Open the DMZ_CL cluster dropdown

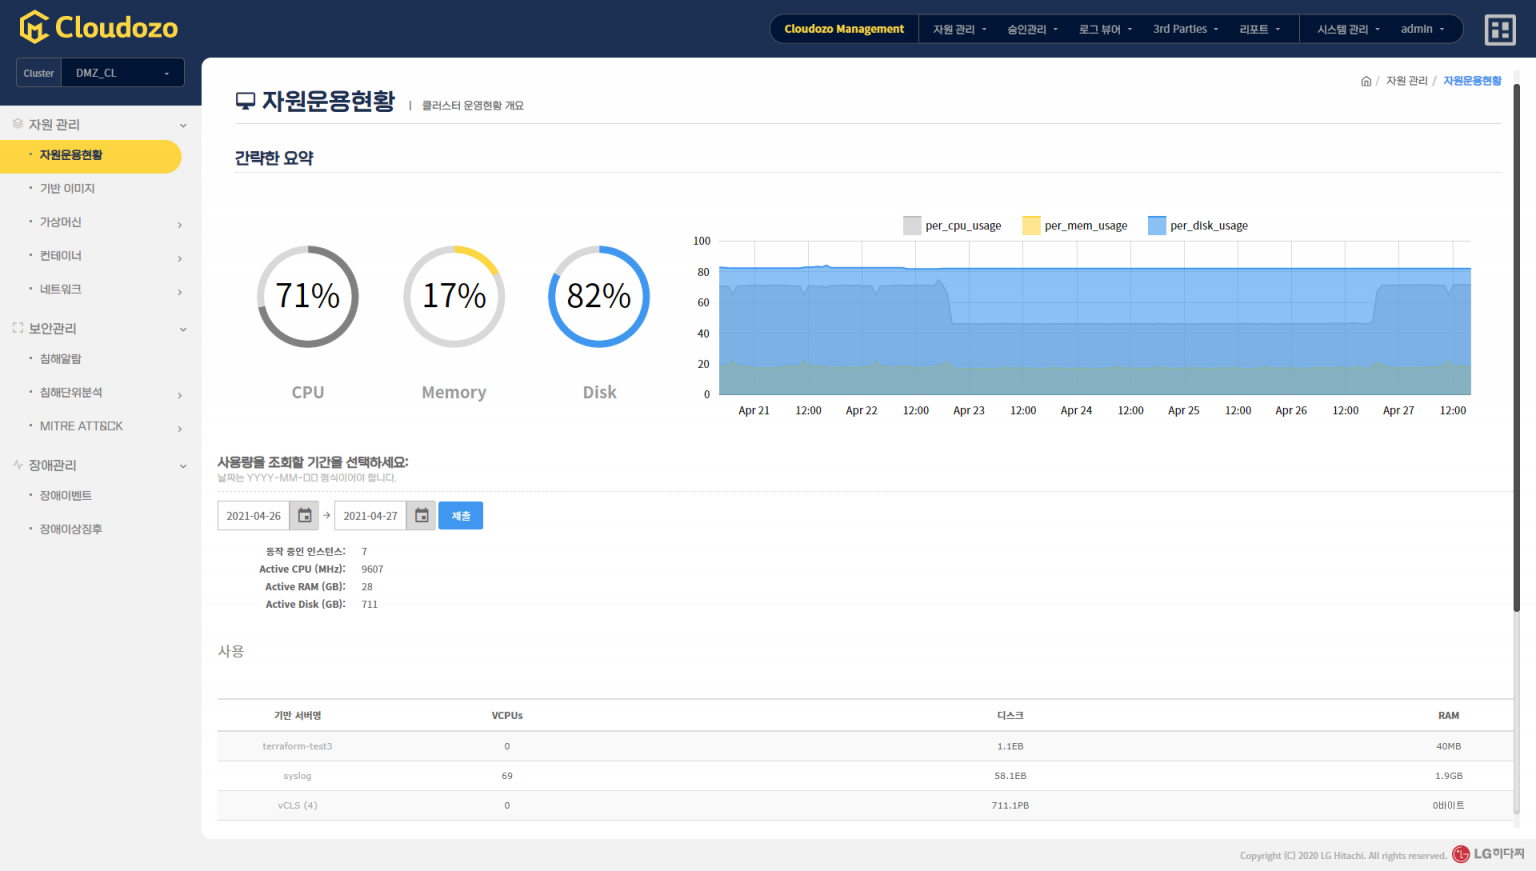click(122, 73)
